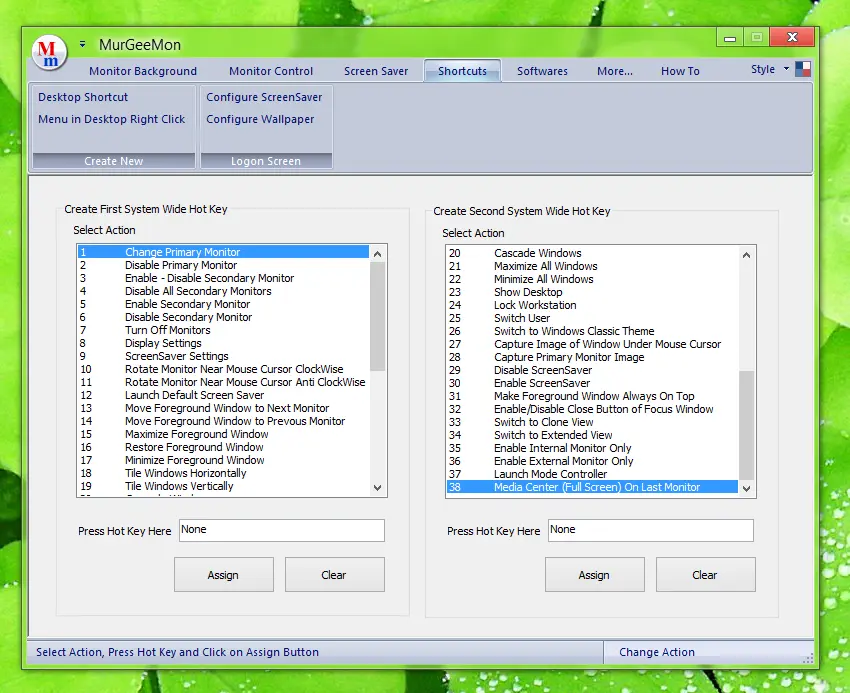Select 'Show Desktop' in second list

point(592,292)
